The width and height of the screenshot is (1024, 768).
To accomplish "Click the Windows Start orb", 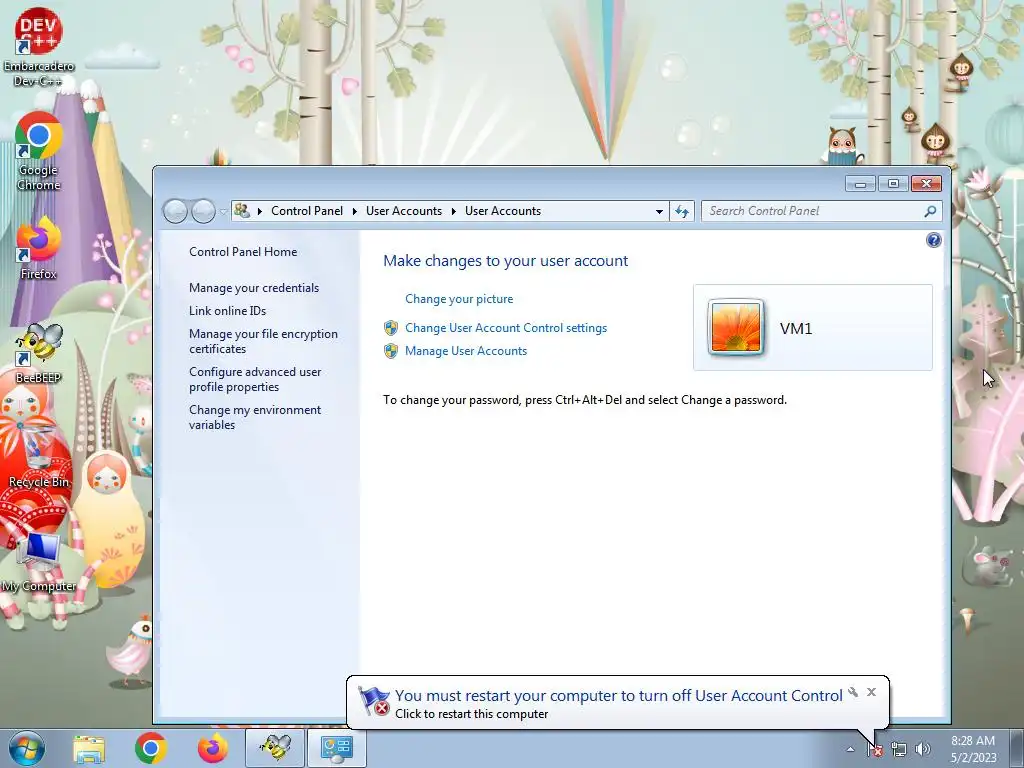I will point(27,748).
